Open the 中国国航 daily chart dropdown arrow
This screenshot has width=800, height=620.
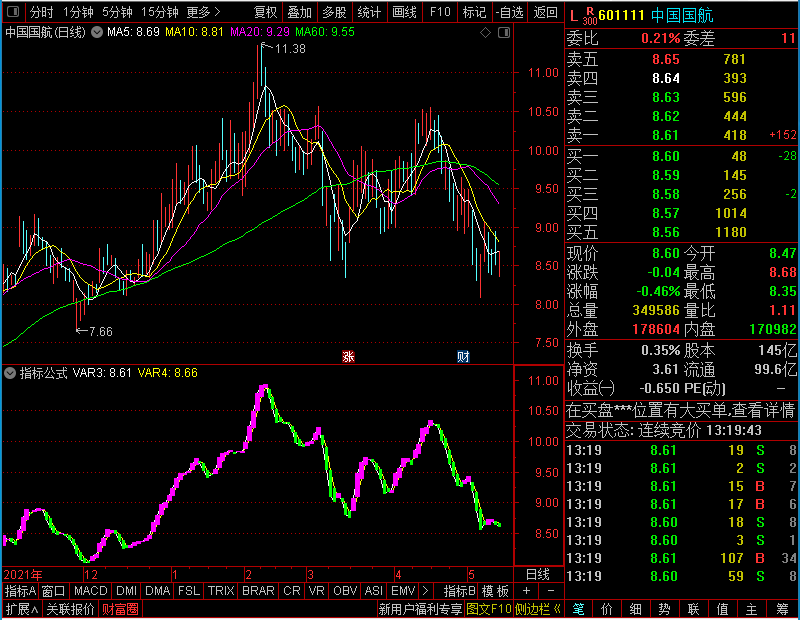coord(97,32)
